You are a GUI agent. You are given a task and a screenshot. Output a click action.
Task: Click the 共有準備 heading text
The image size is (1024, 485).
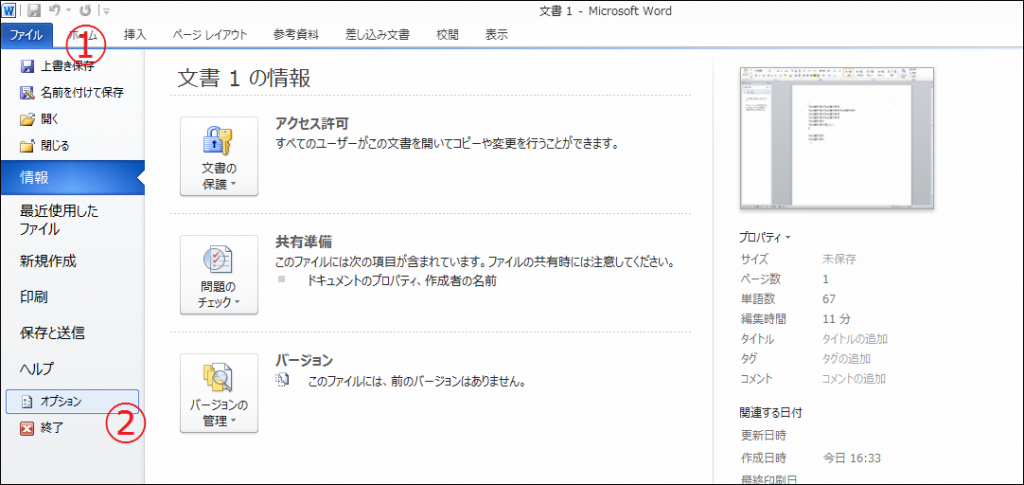pyautogui.click(x=304, y=243)
